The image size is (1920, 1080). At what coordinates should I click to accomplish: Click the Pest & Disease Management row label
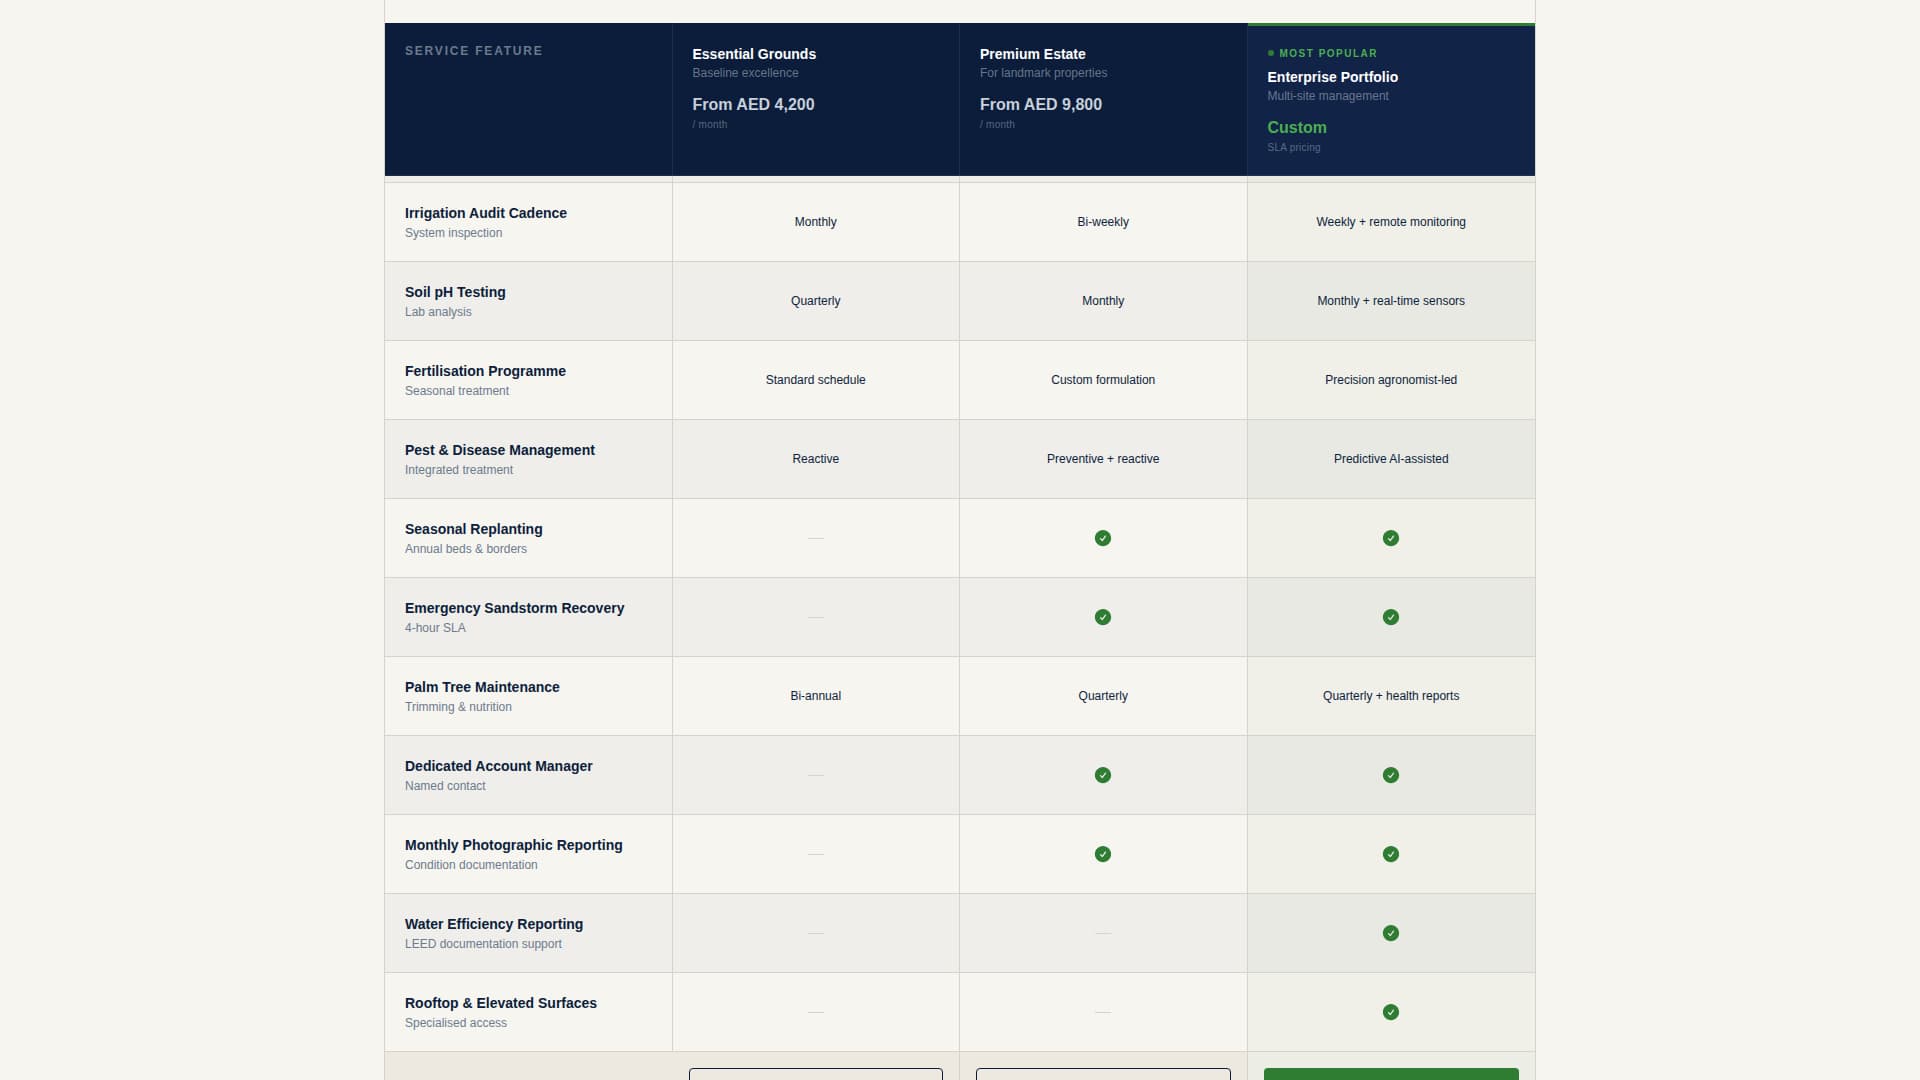[x=500, y=450]
